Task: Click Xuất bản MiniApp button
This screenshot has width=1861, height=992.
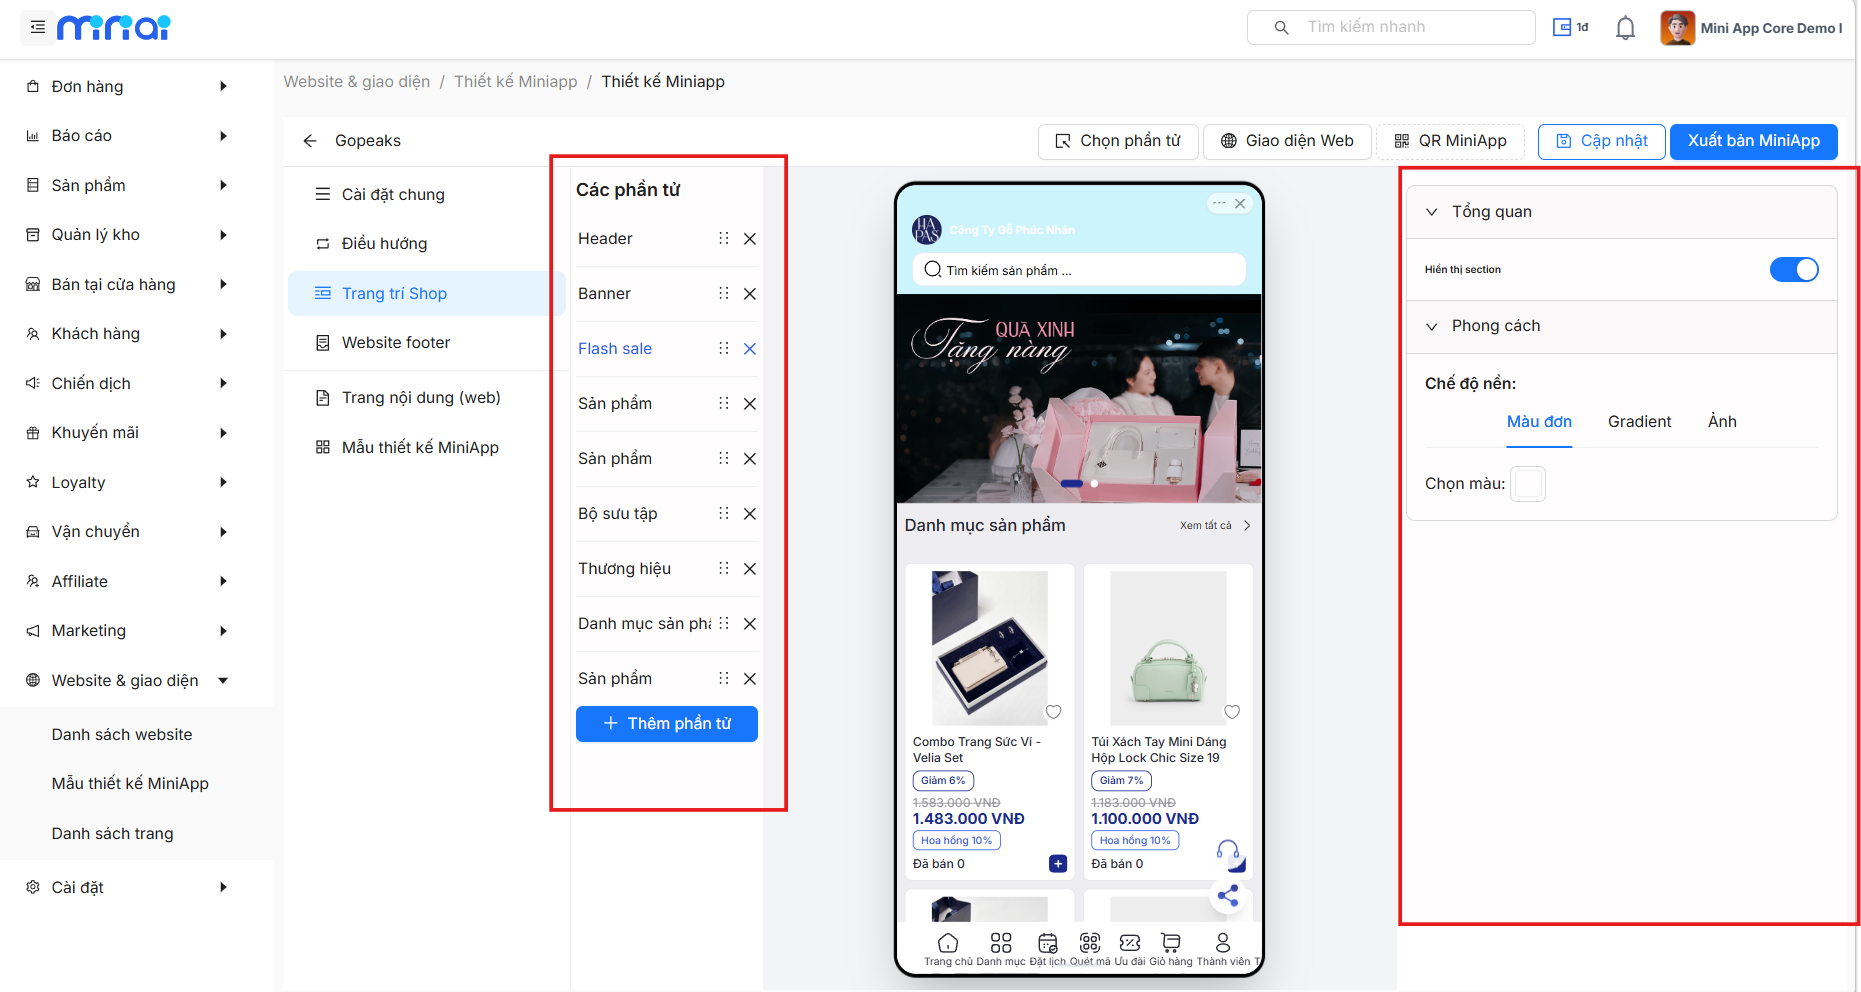Action: 1754,141
